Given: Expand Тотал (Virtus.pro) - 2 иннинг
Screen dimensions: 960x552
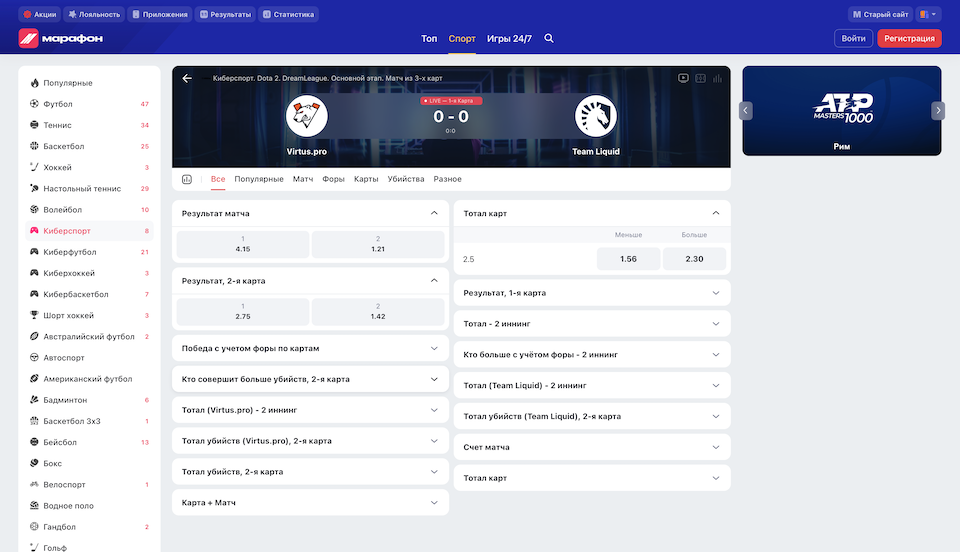Looking at the screenshot, I should (310, 410).
